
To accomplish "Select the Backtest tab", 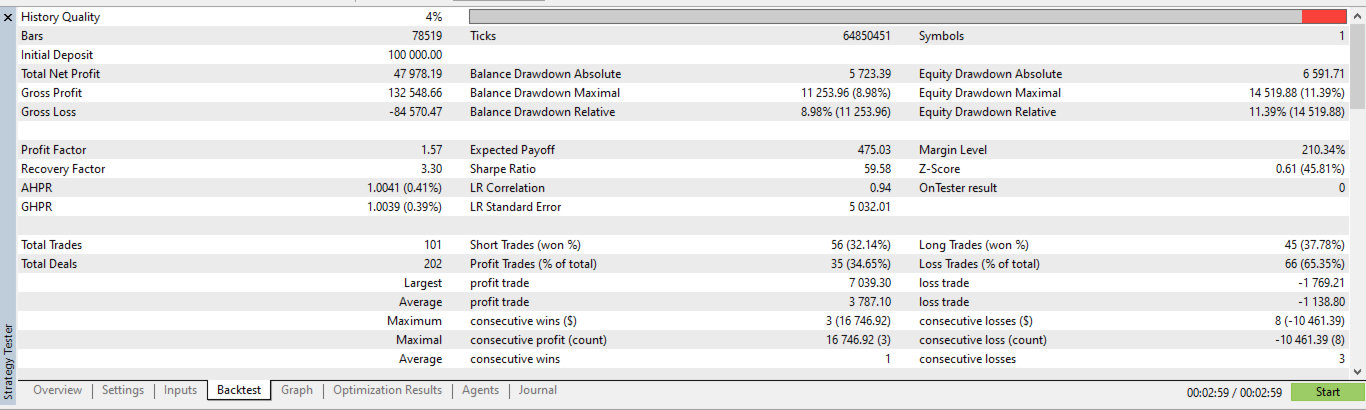I will point(240,391).
